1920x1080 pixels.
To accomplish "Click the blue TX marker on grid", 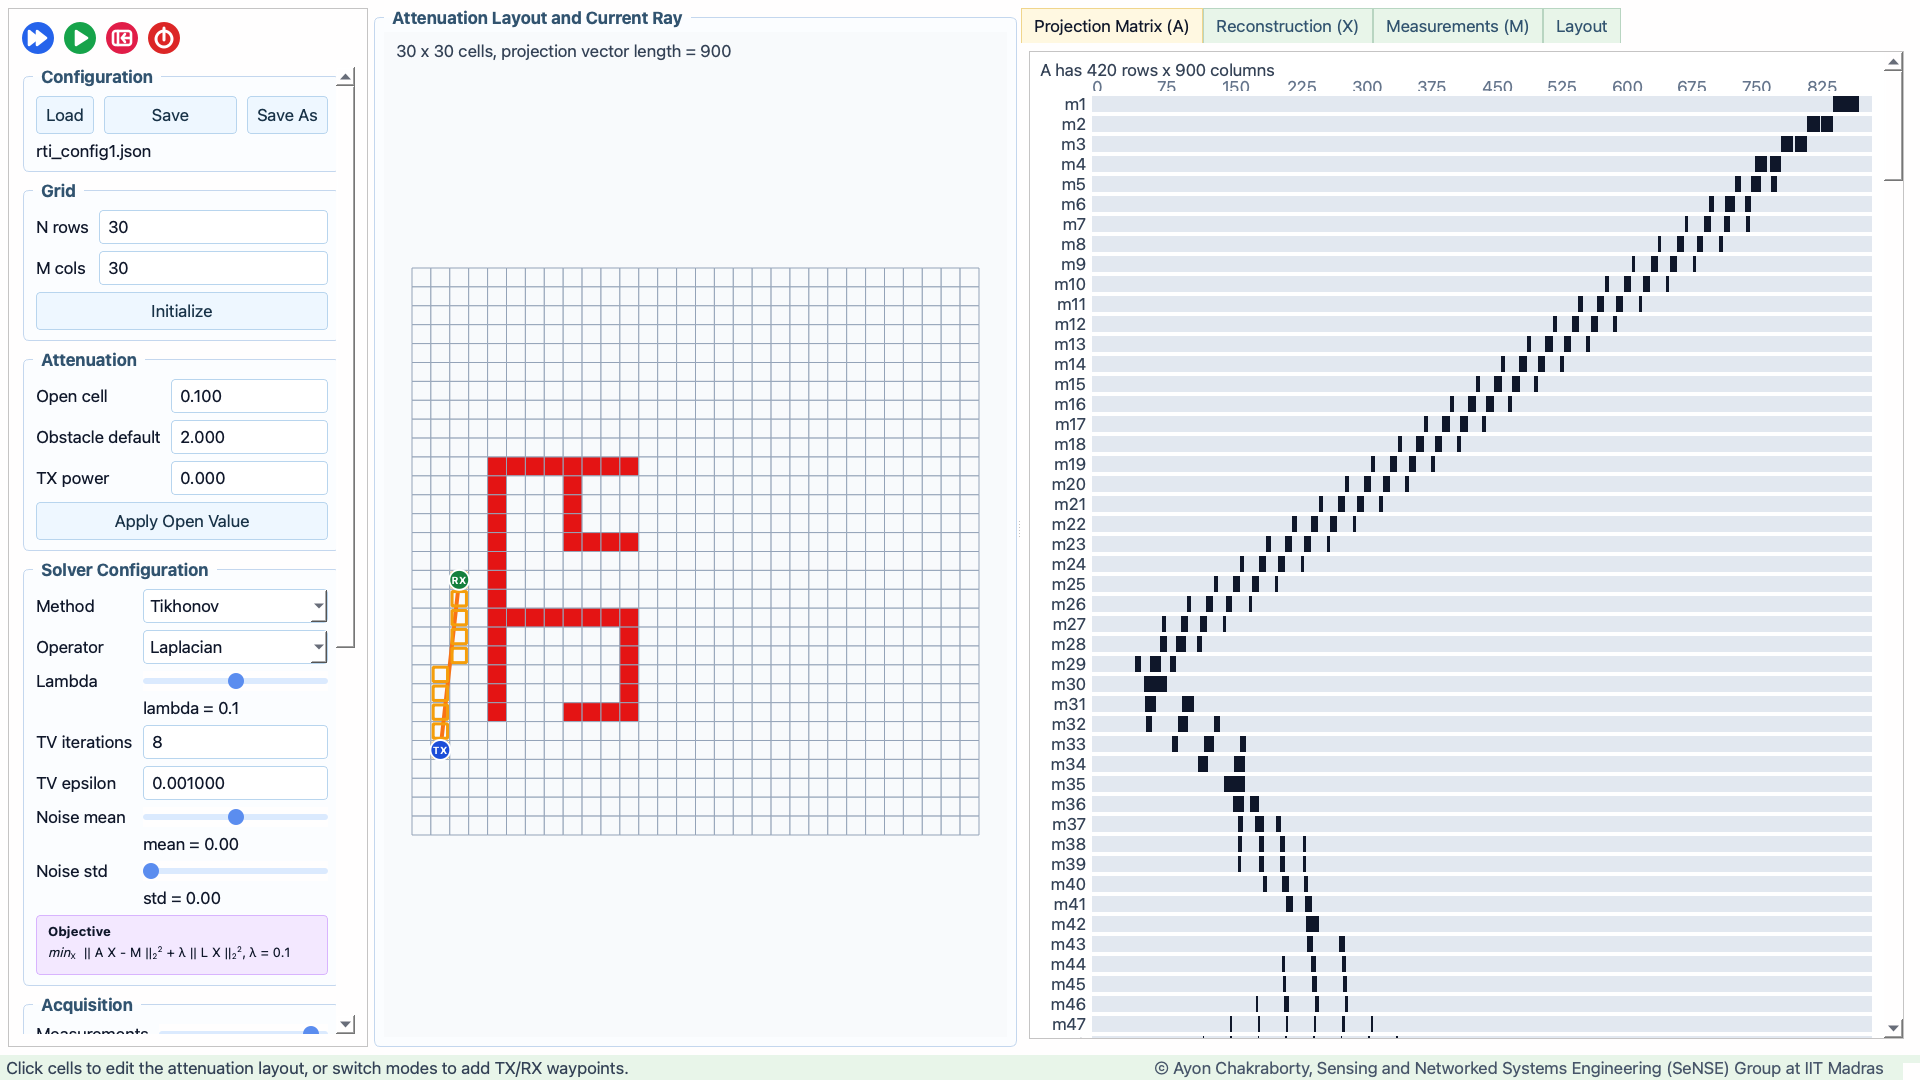I will (x=440, y=750).
